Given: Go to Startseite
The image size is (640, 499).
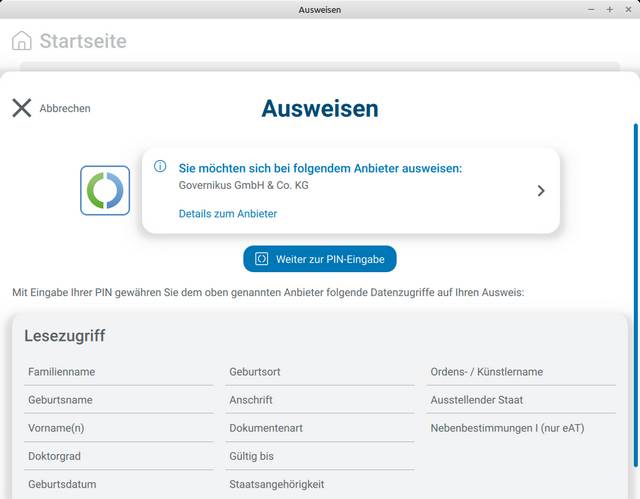Looking at the screenshot, I should click(x=82, y=41).
